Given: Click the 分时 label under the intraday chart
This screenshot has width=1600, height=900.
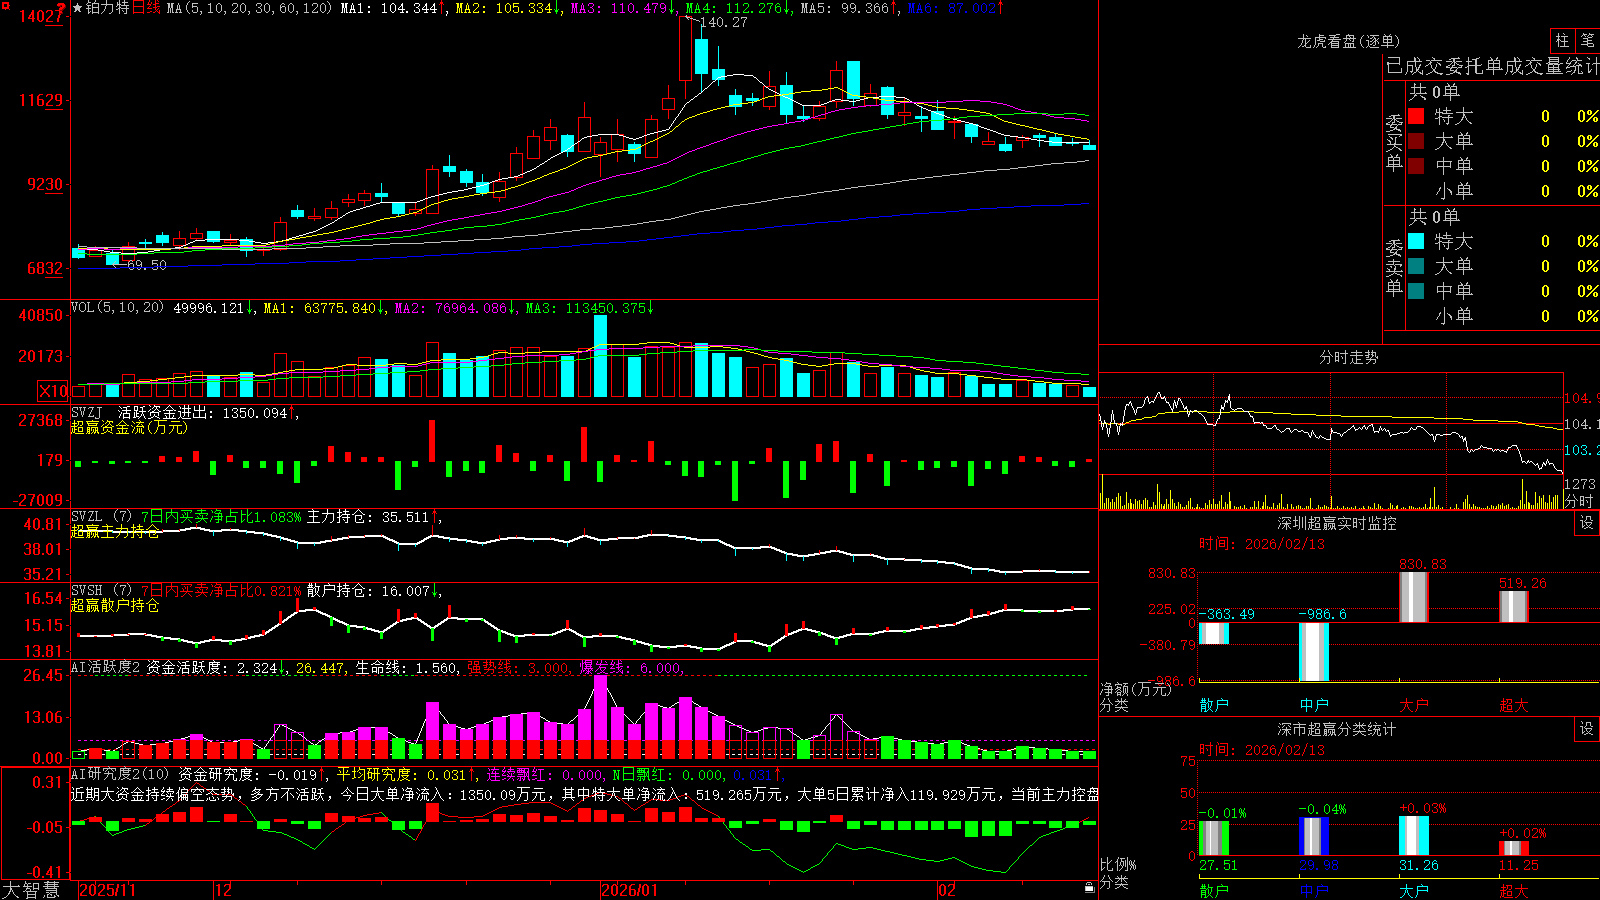Looking at the screenshot, I should pos(1579,501).
